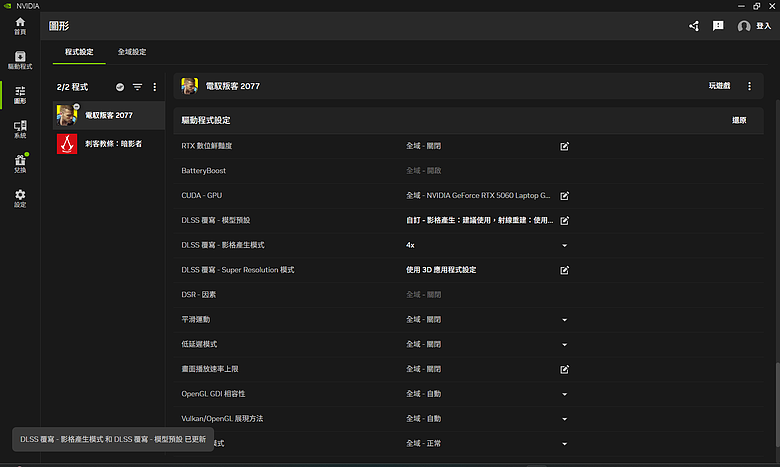
Task: Click the checkmark status icon in program list
Action: click(x=120, y=87)
